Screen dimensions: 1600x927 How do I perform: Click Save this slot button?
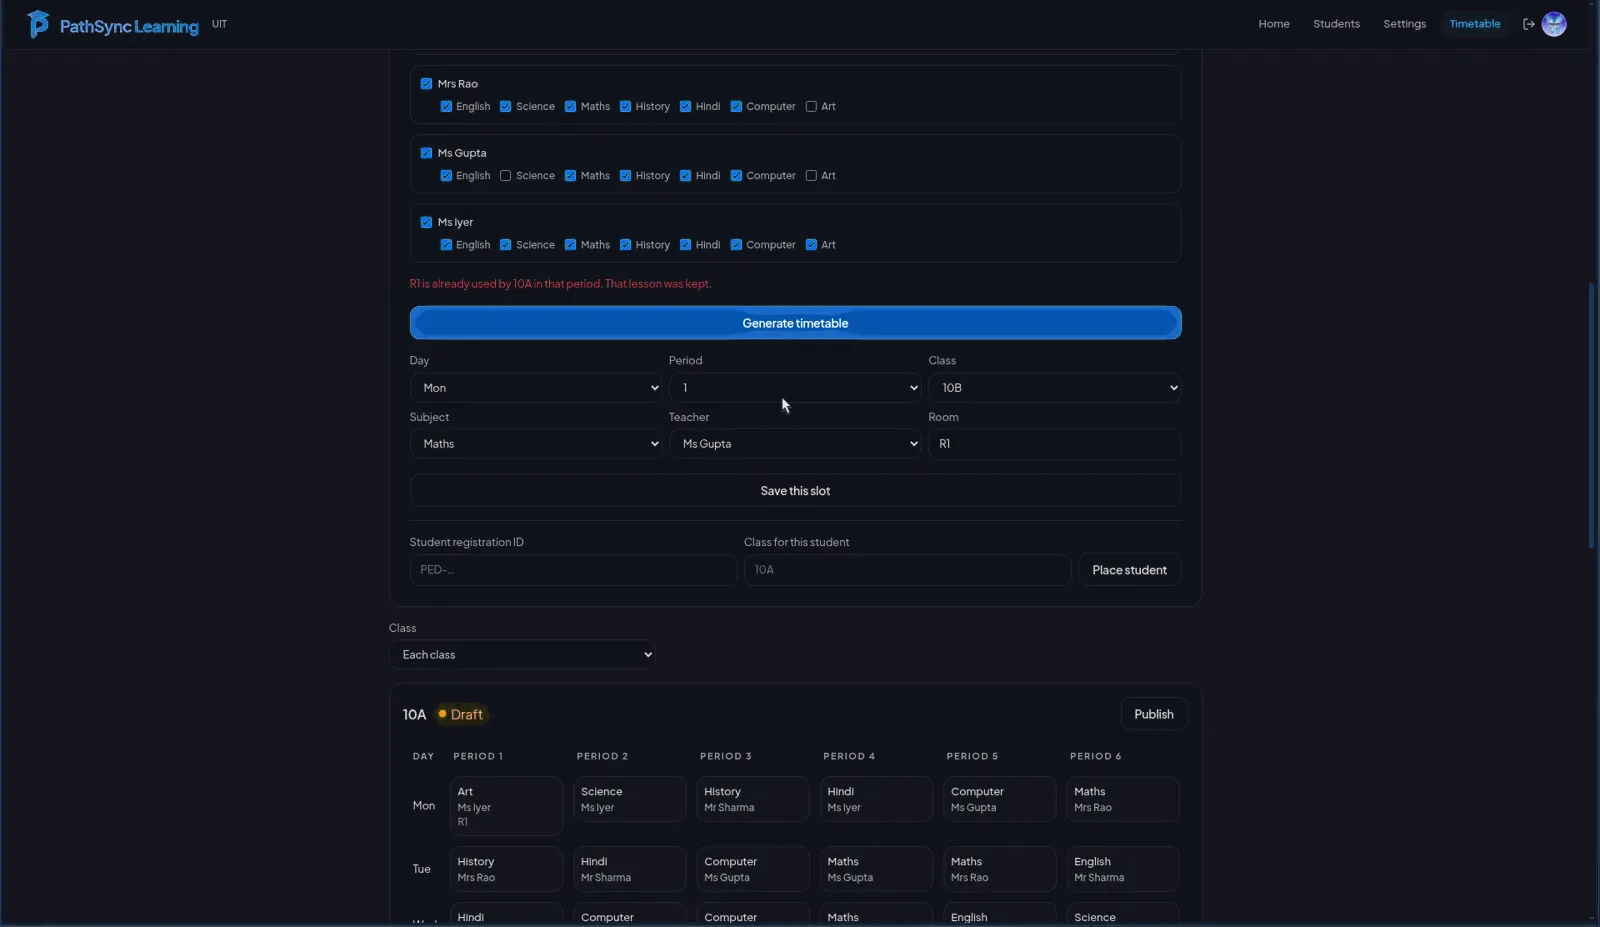[795, 491]
